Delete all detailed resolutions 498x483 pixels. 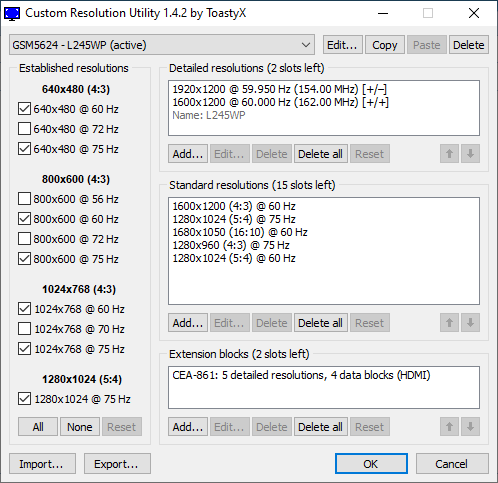tap(320, 154)
